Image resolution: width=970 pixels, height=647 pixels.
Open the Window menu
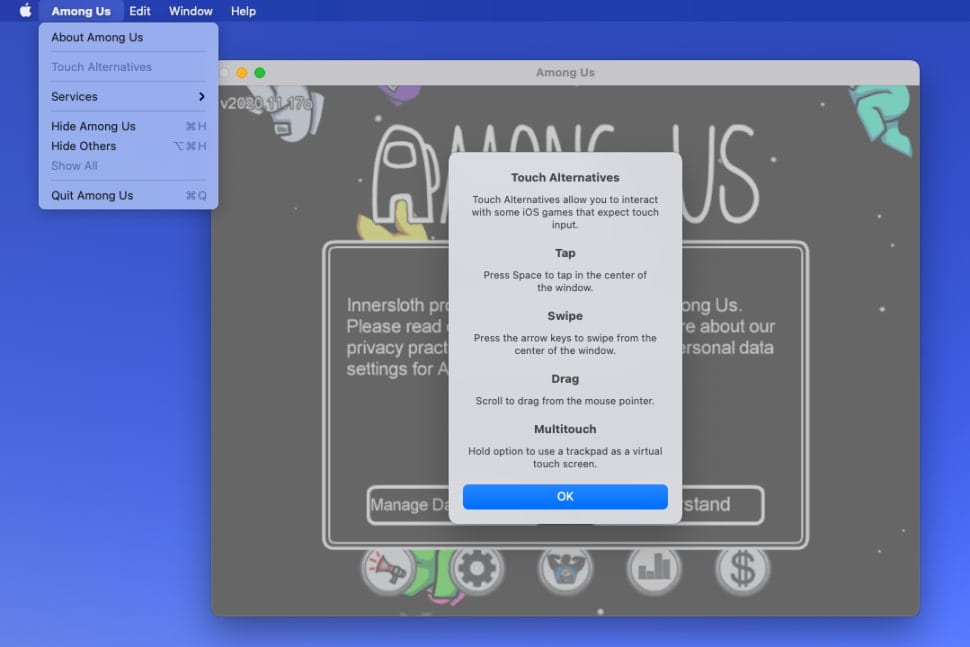tap(191, 11)
